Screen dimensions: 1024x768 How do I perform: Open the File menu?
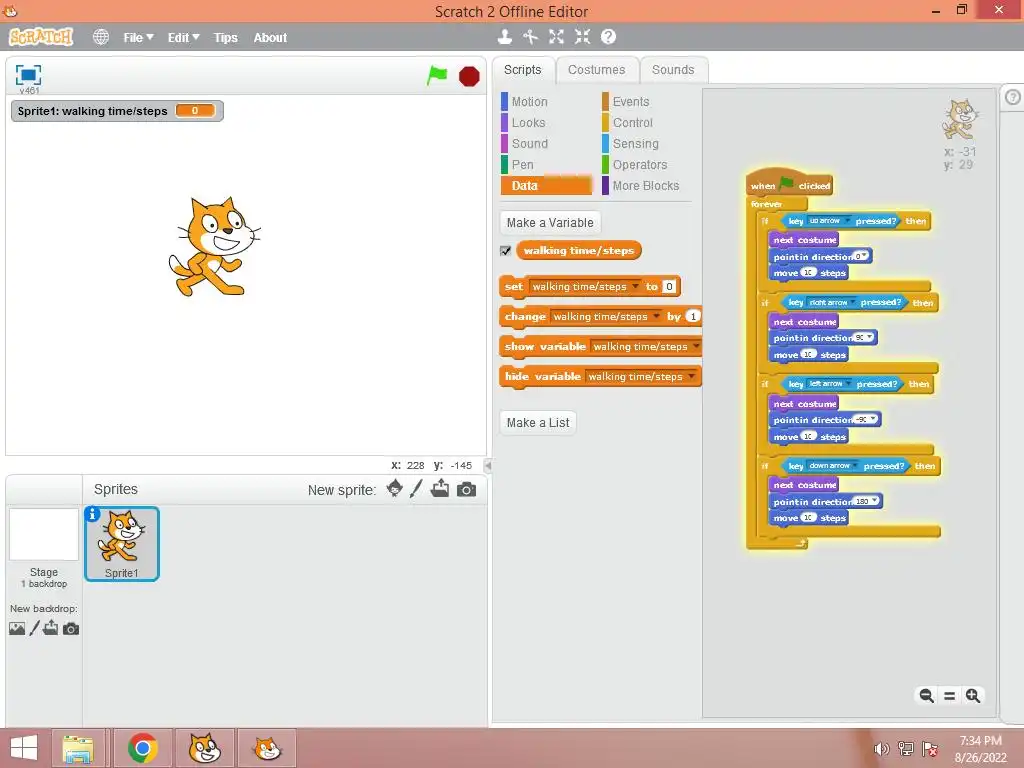[138, 38]
